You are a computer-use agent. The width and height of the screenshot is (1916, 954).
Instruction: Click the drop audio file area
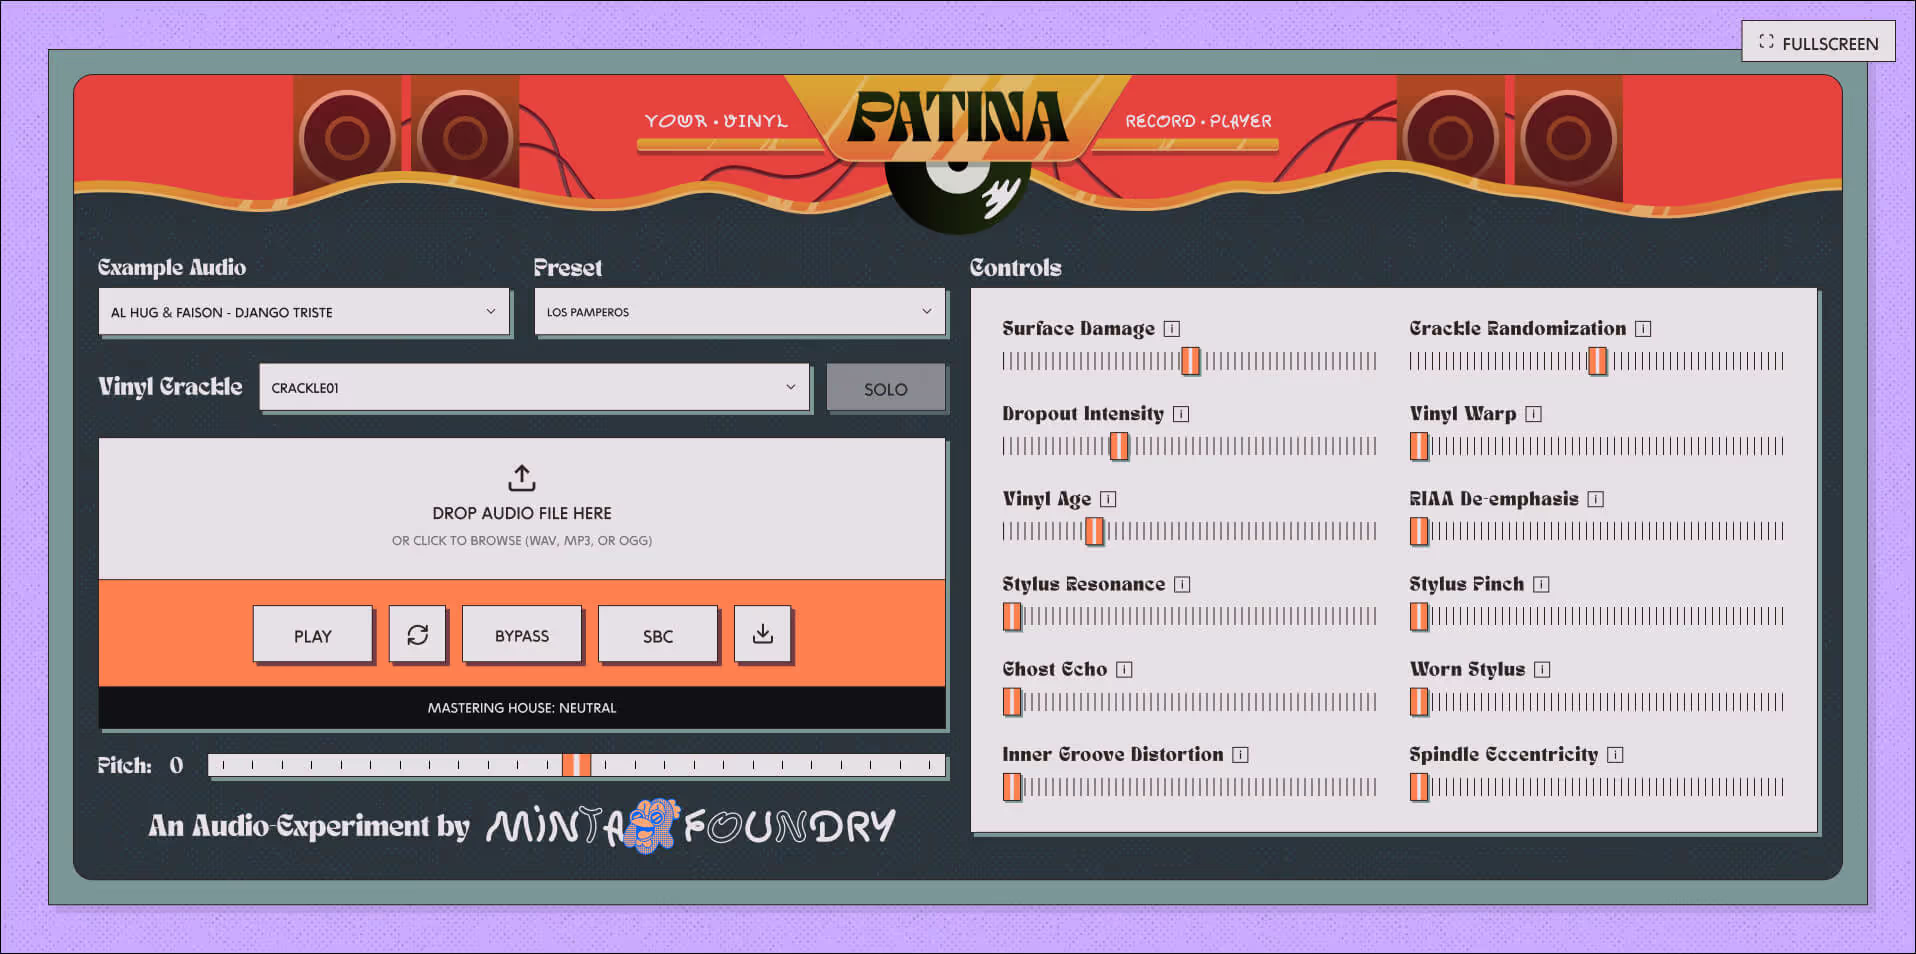pyautogui.click(x=522, y=508)
